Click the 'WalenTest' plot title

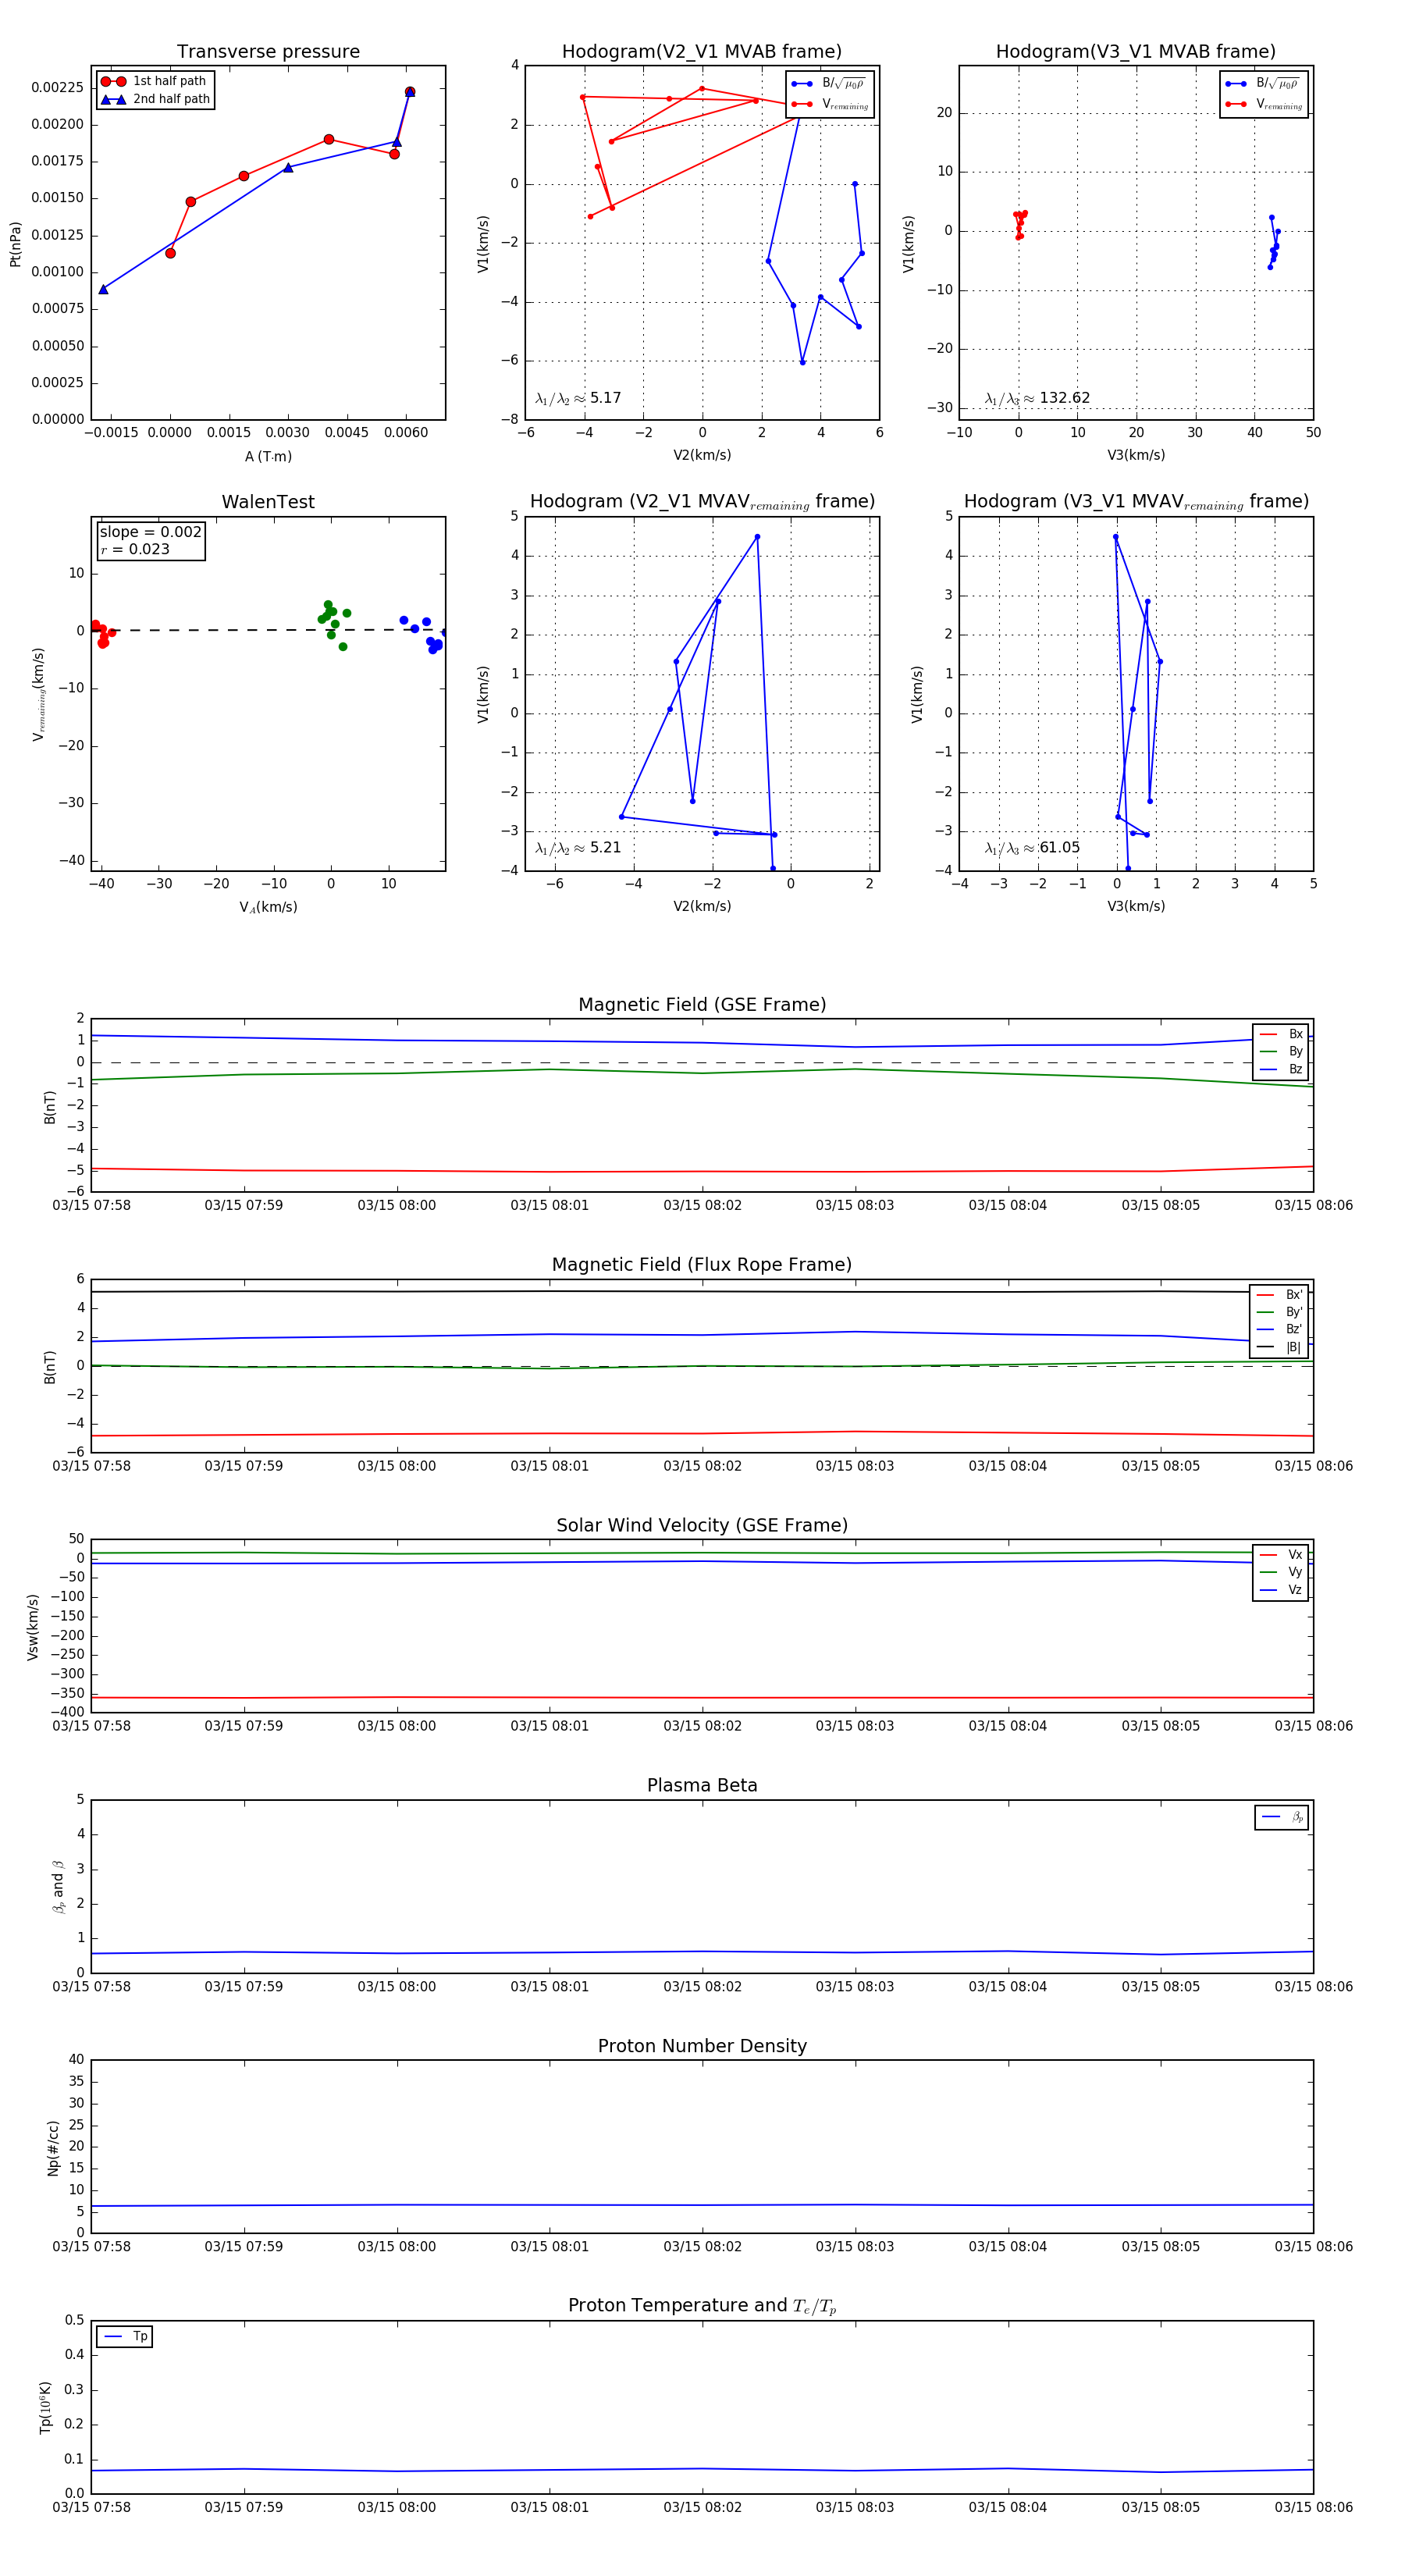pyautogui.click(x=268, y=502)
